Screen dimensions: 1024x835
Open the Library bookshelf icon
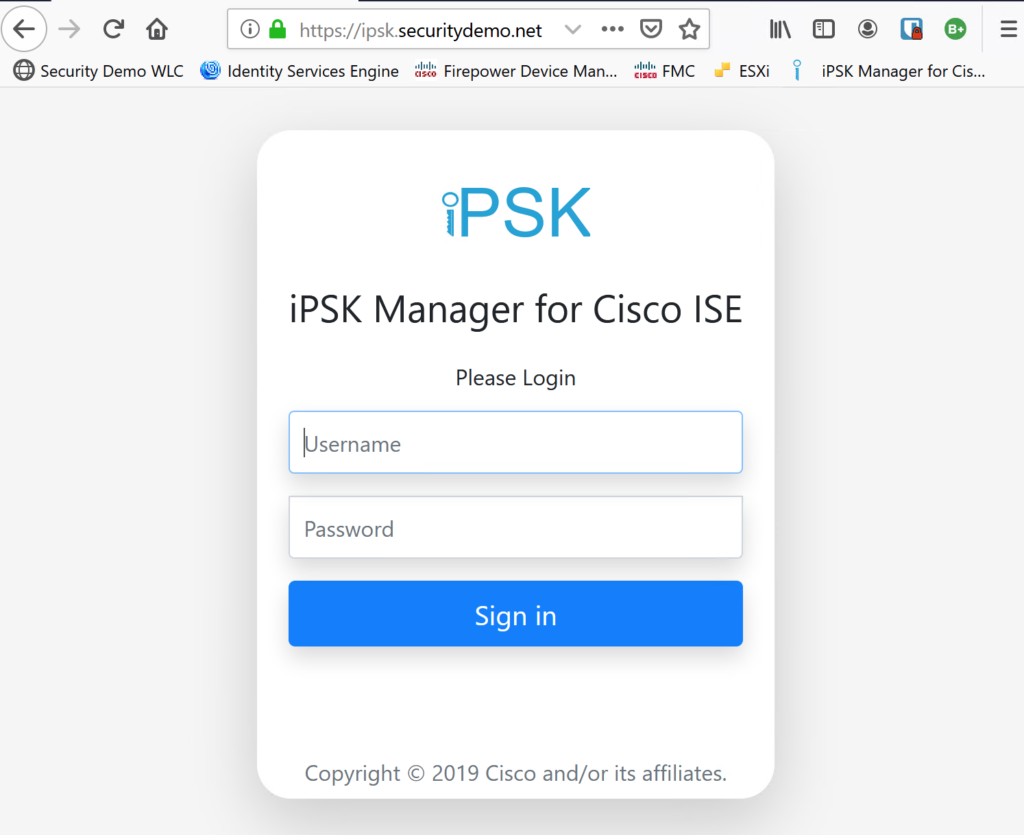click(780, 29)
